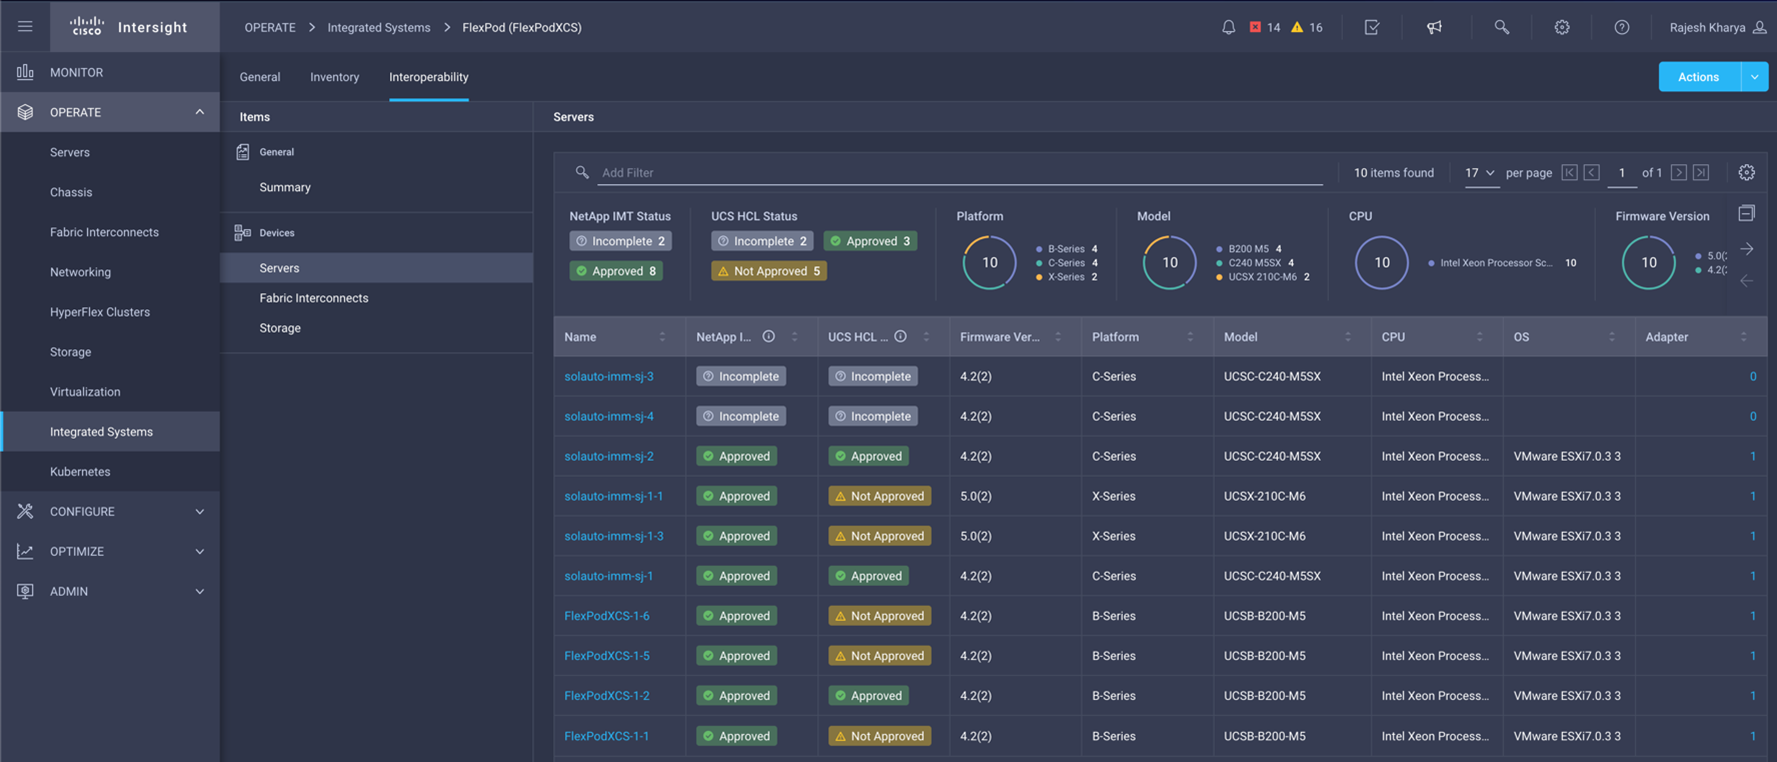
Task: Open the help question mark icon
Action: point(1621,27)
